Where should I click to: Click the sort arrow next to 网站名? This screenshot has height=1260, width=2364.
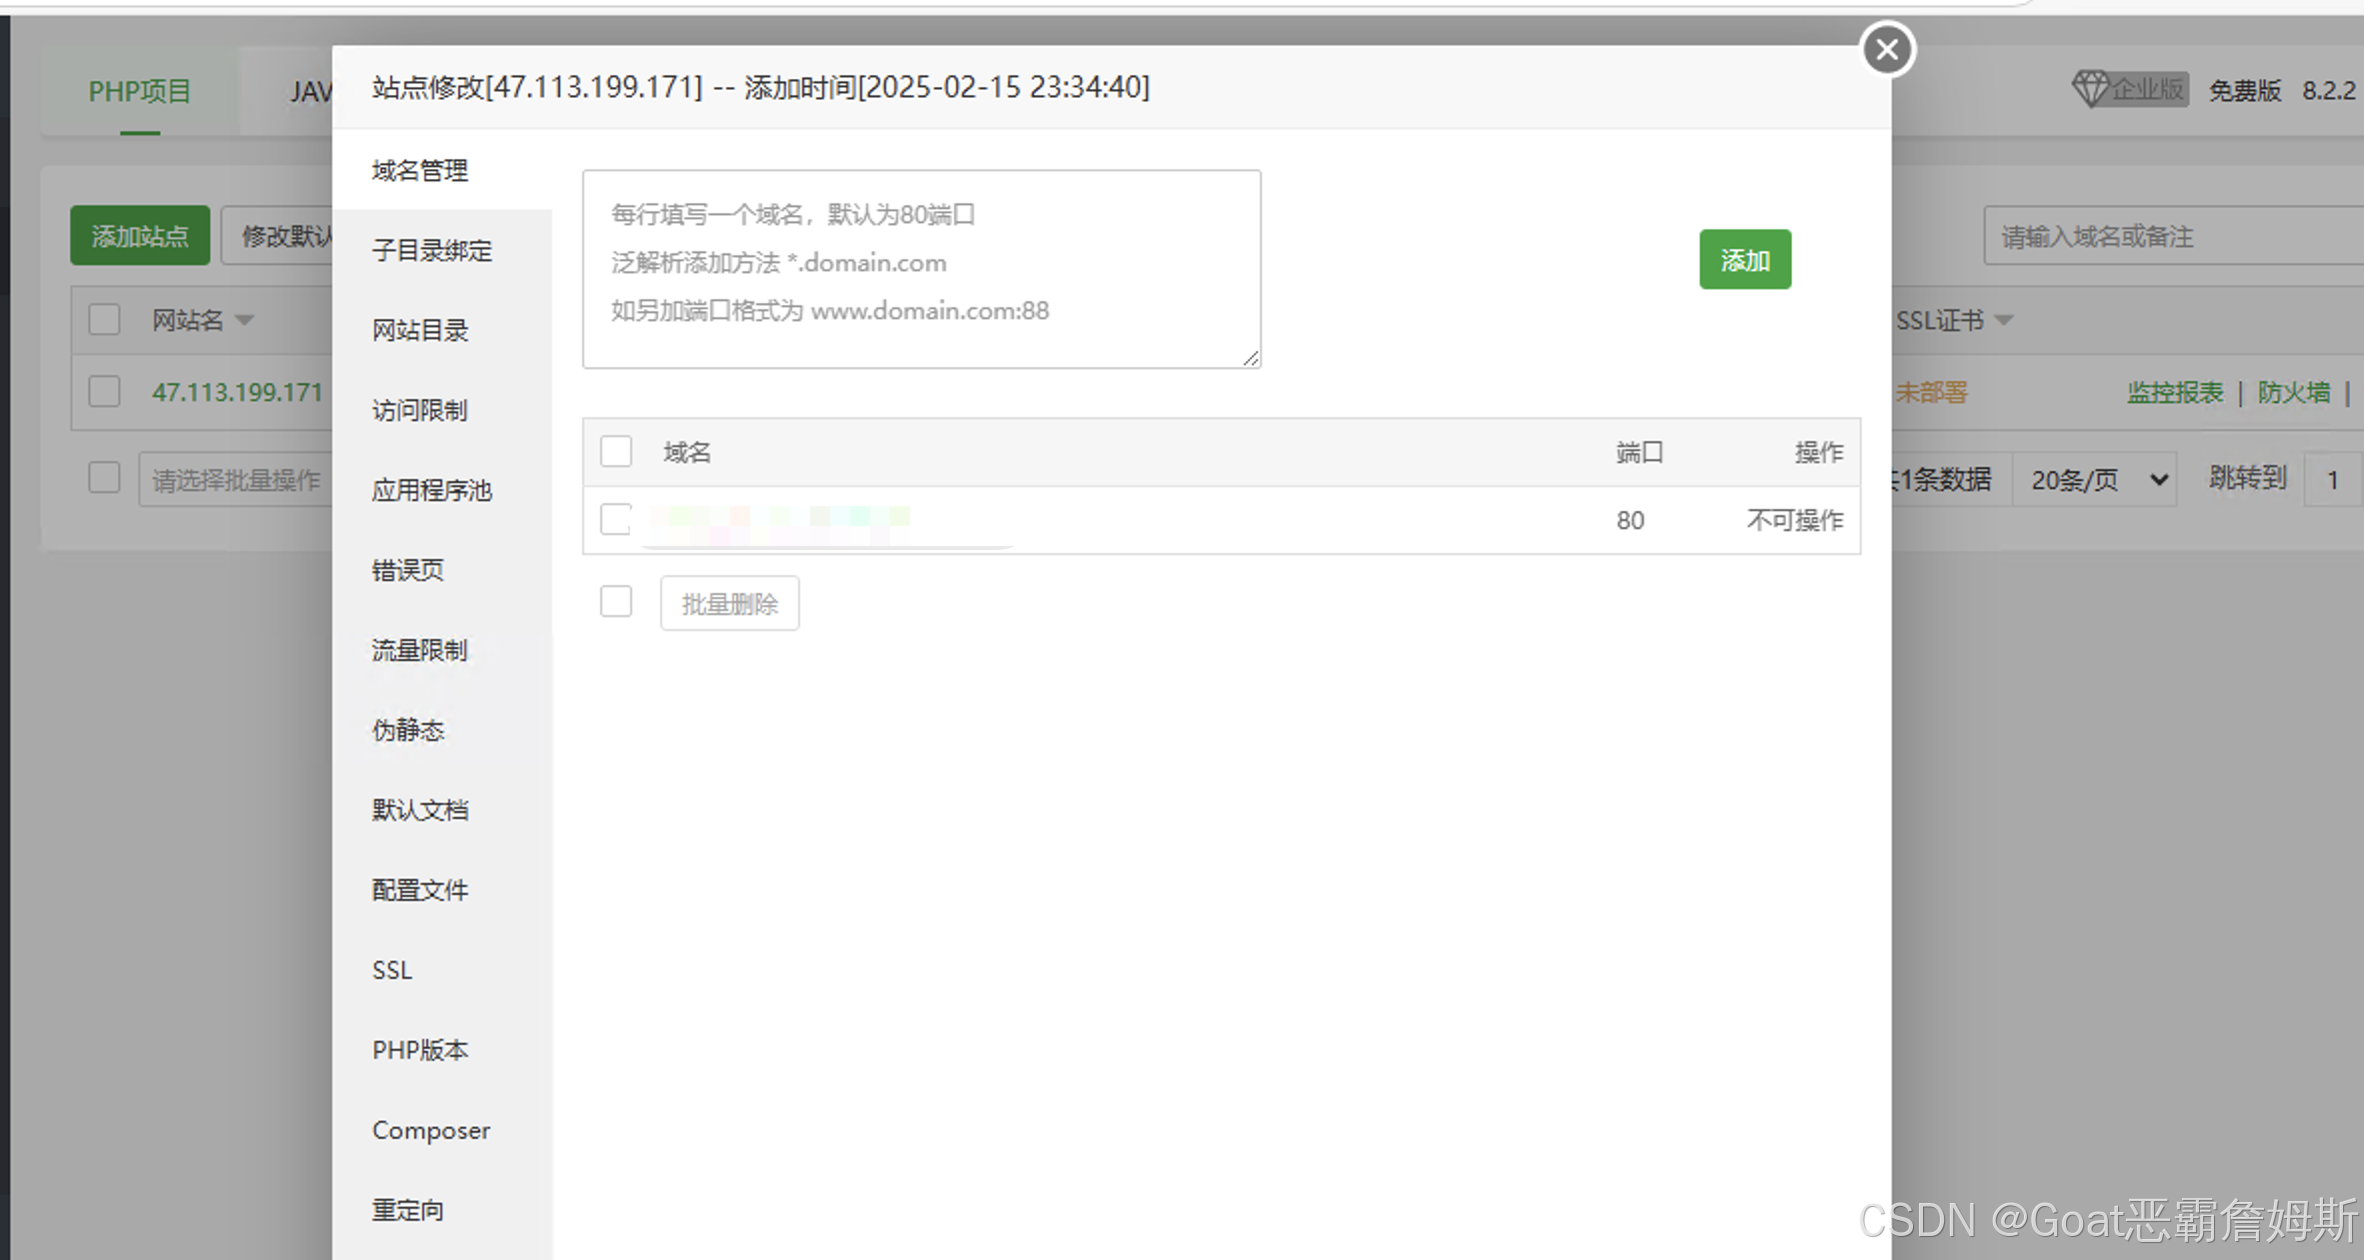pos(245,320)
